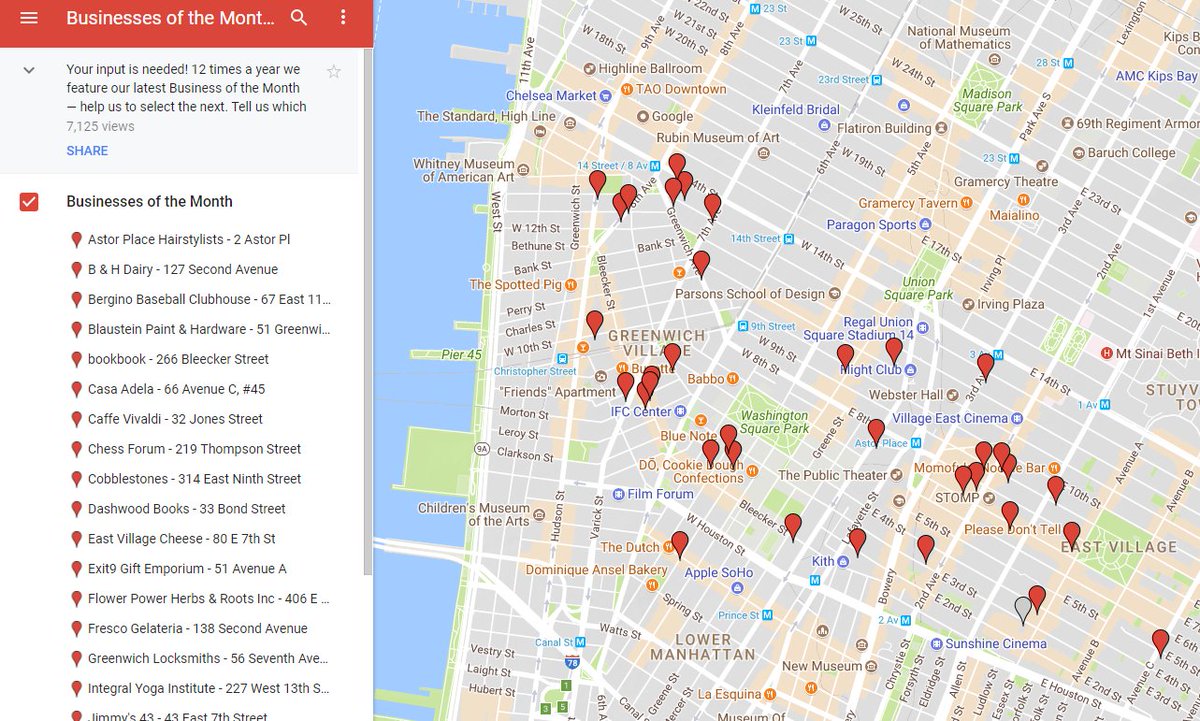Click the Chelsea Market map label
Image resolution: width=1200 pixels, height=721 pixels.
coord(551,96)
